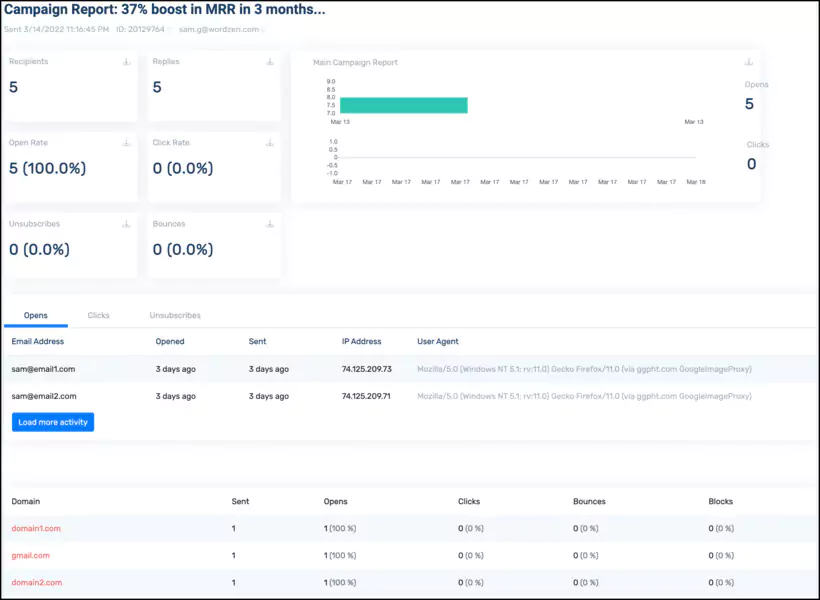Click the Email Address column header
The height and width of the screenshot is (600, 820).
point(37,341)
